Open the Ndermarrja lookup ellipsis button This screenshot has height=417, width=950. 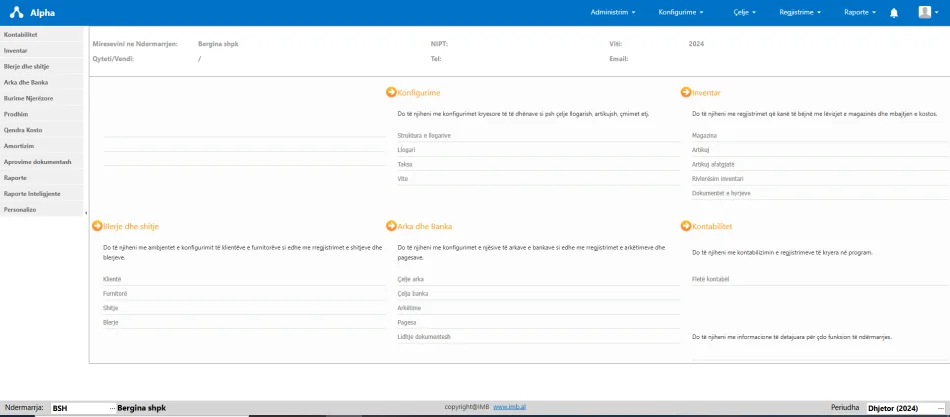[x=112, y=409]
